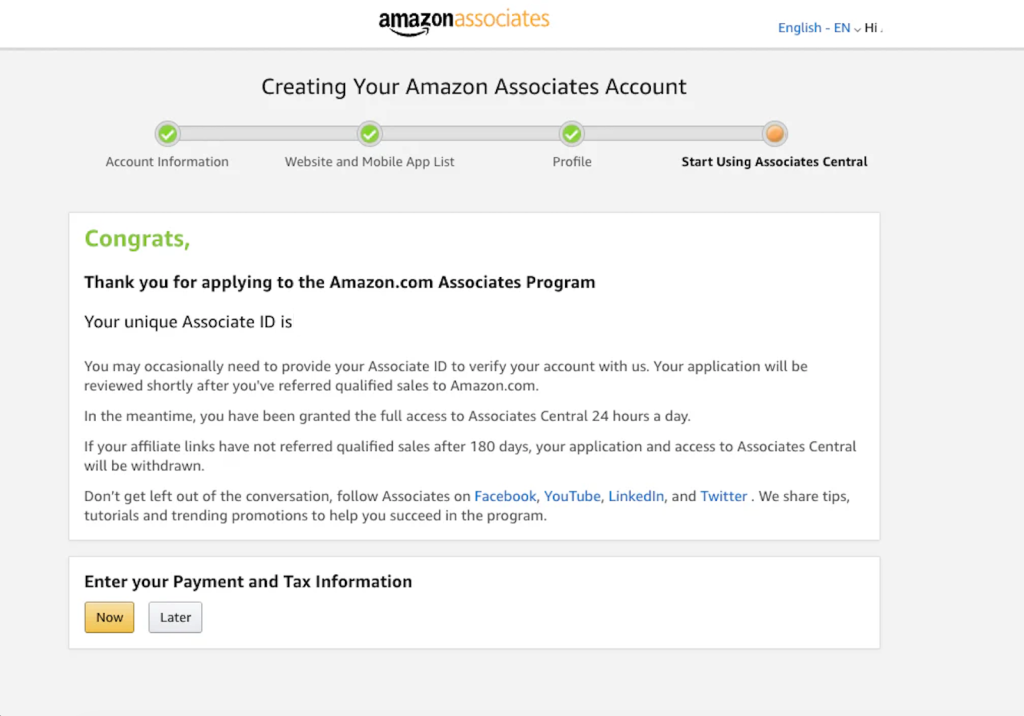Click the progress bar between Profile and final step

(673, 134)
